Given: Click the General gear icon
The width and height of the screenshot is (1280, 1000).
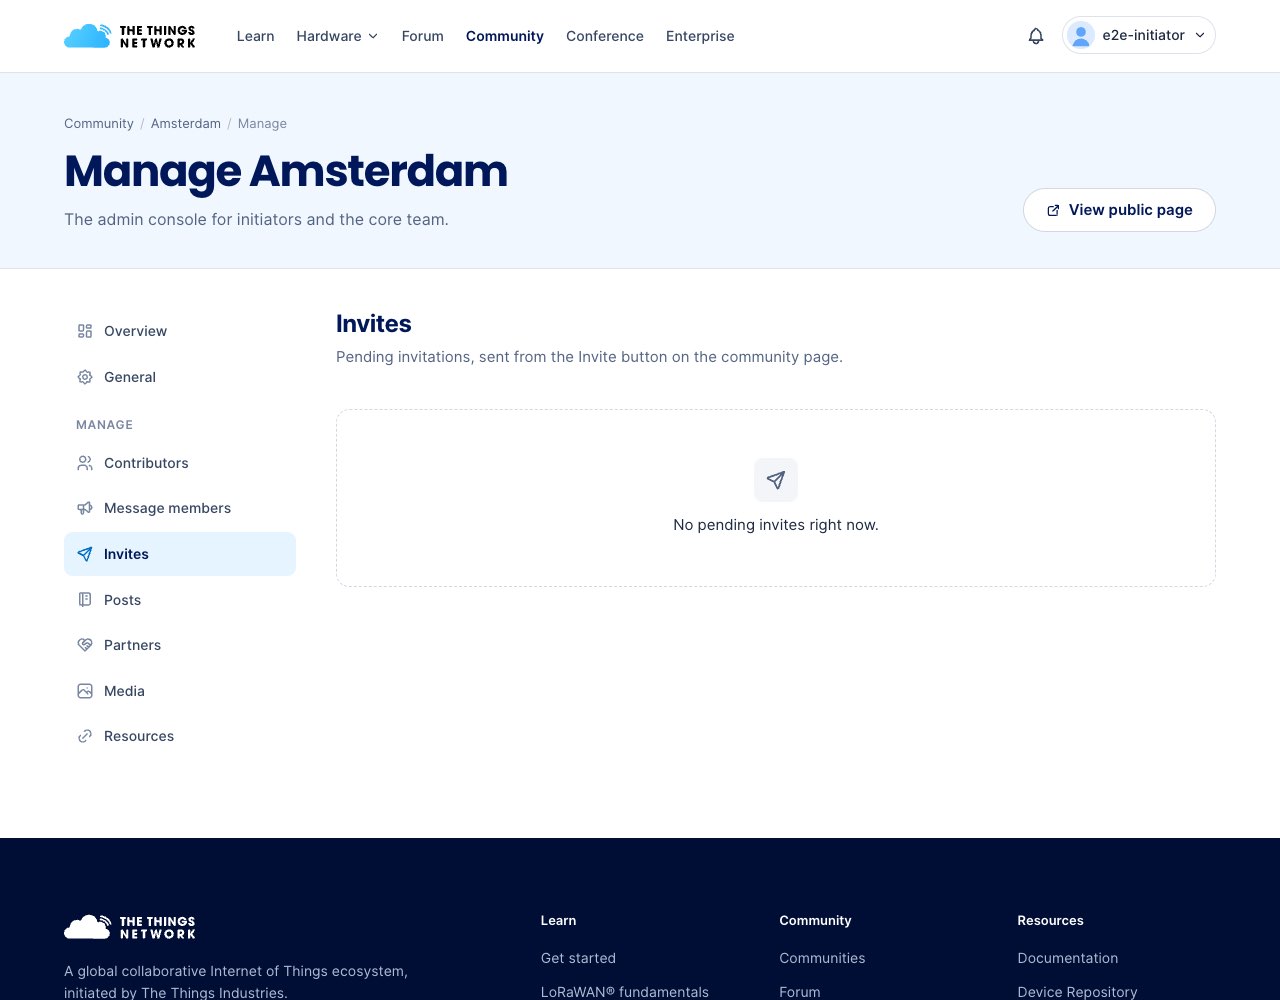Looking at the screenshot, I should (85, 377).
